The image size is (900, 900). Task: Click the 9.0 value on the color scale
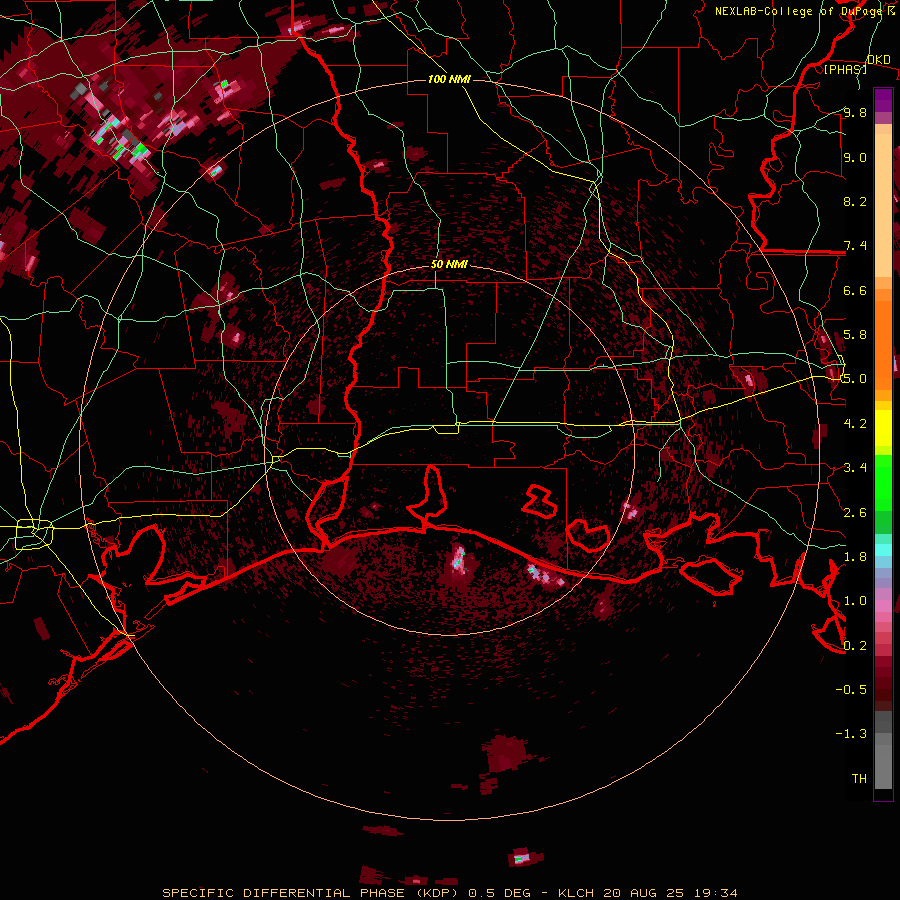[x=855, y=157]
